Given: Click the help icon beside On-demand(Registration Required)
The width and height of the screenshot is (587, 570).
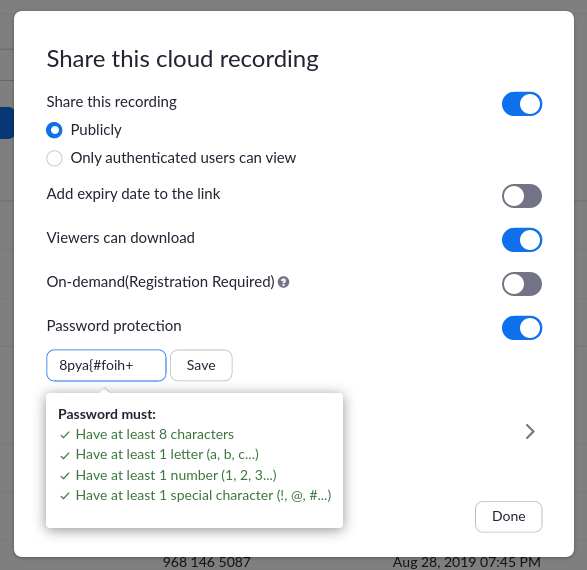Looking at the screenshot, I should (x=283, y=282).
